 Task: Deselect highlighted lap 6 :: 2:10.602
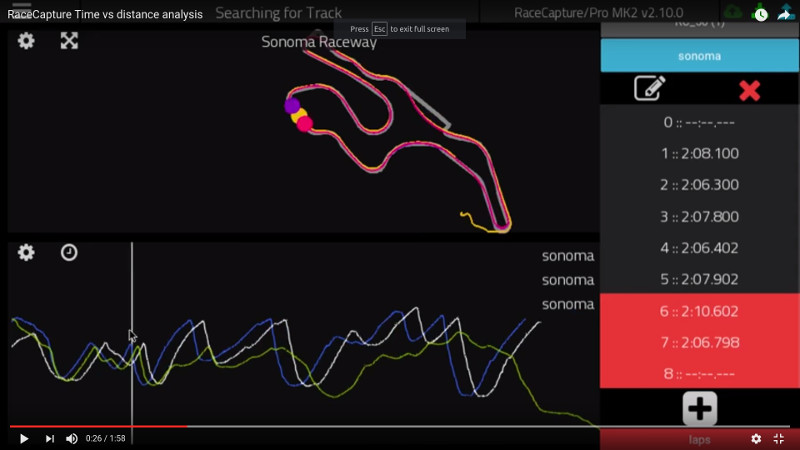point(699,311)
